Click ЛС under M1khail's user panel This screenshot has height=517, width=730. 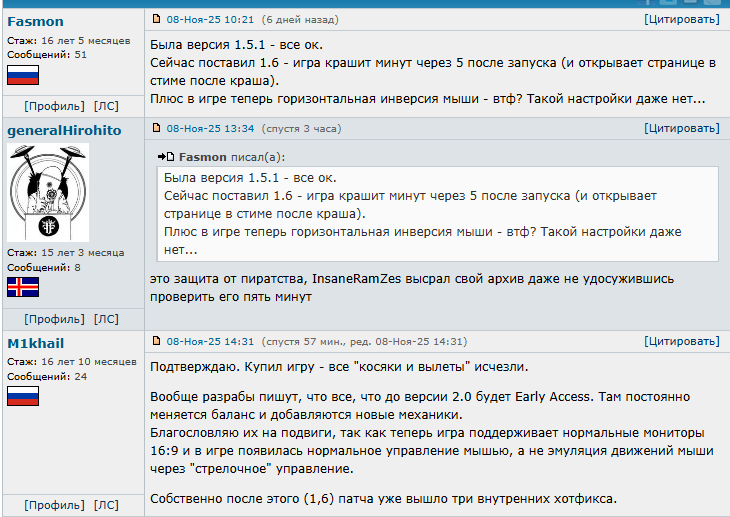[106, 504]
